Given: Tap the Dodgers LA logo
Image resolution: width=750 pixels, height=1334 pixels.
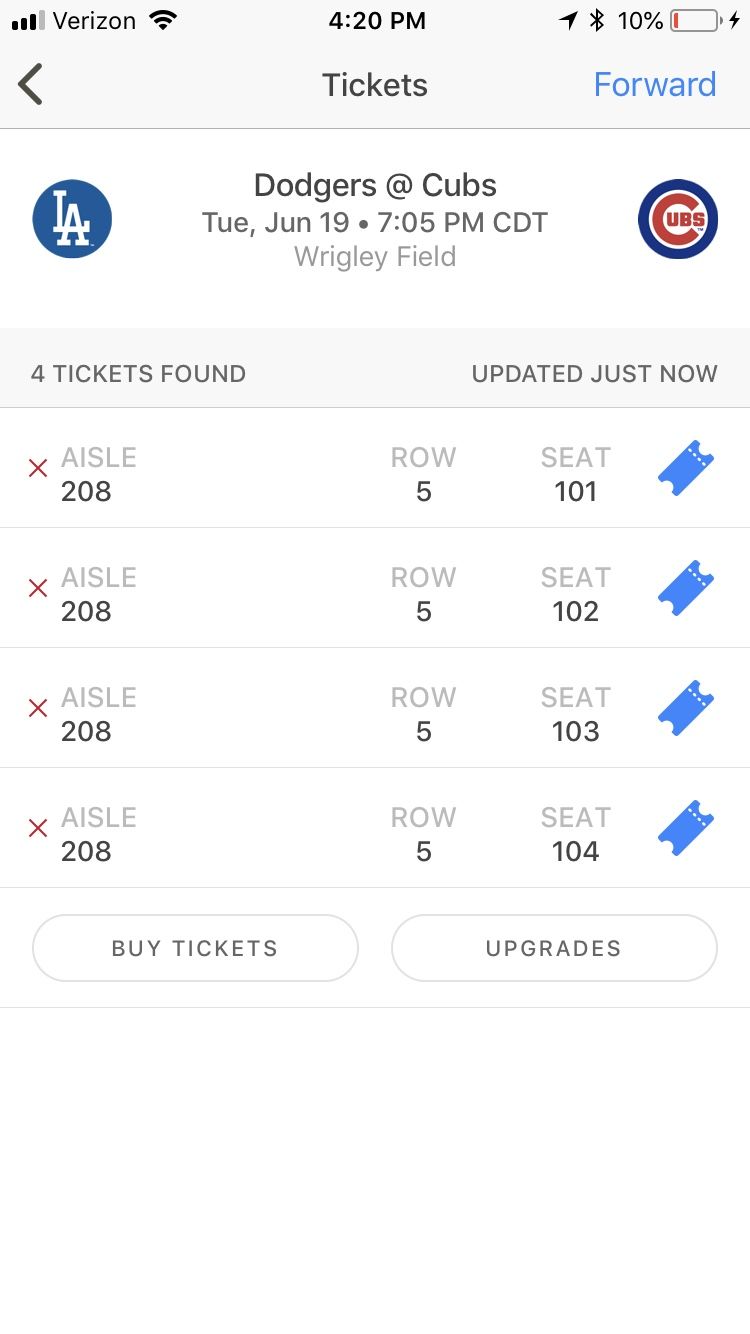Looking at the screenshot, I should click(x=72, y=219).
